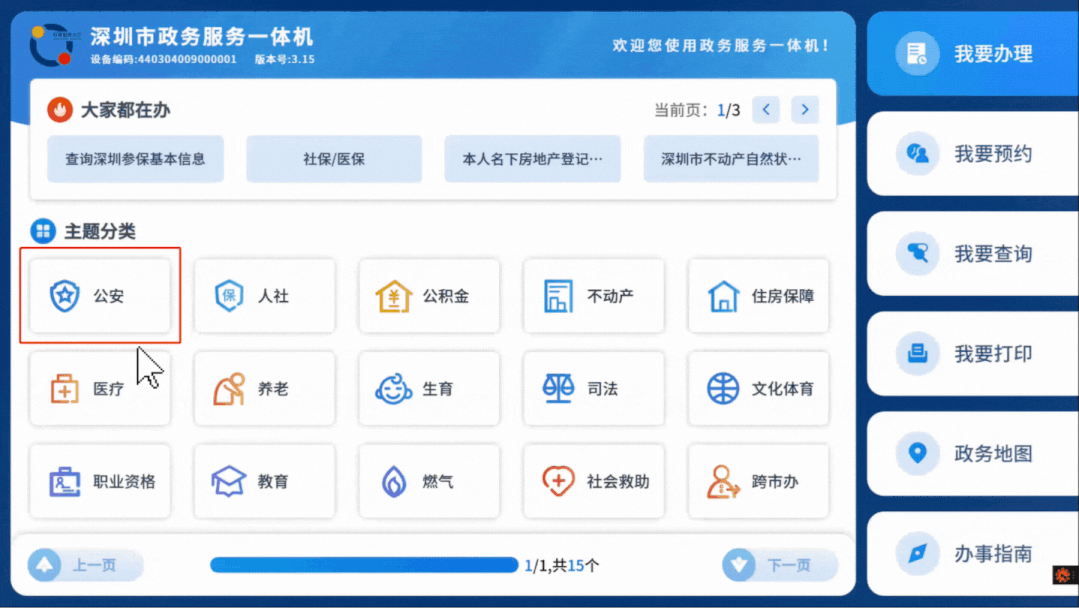1079x608 pixels.
Task: Expand next hot services page with right arrow
Action: tap(804, 110)
